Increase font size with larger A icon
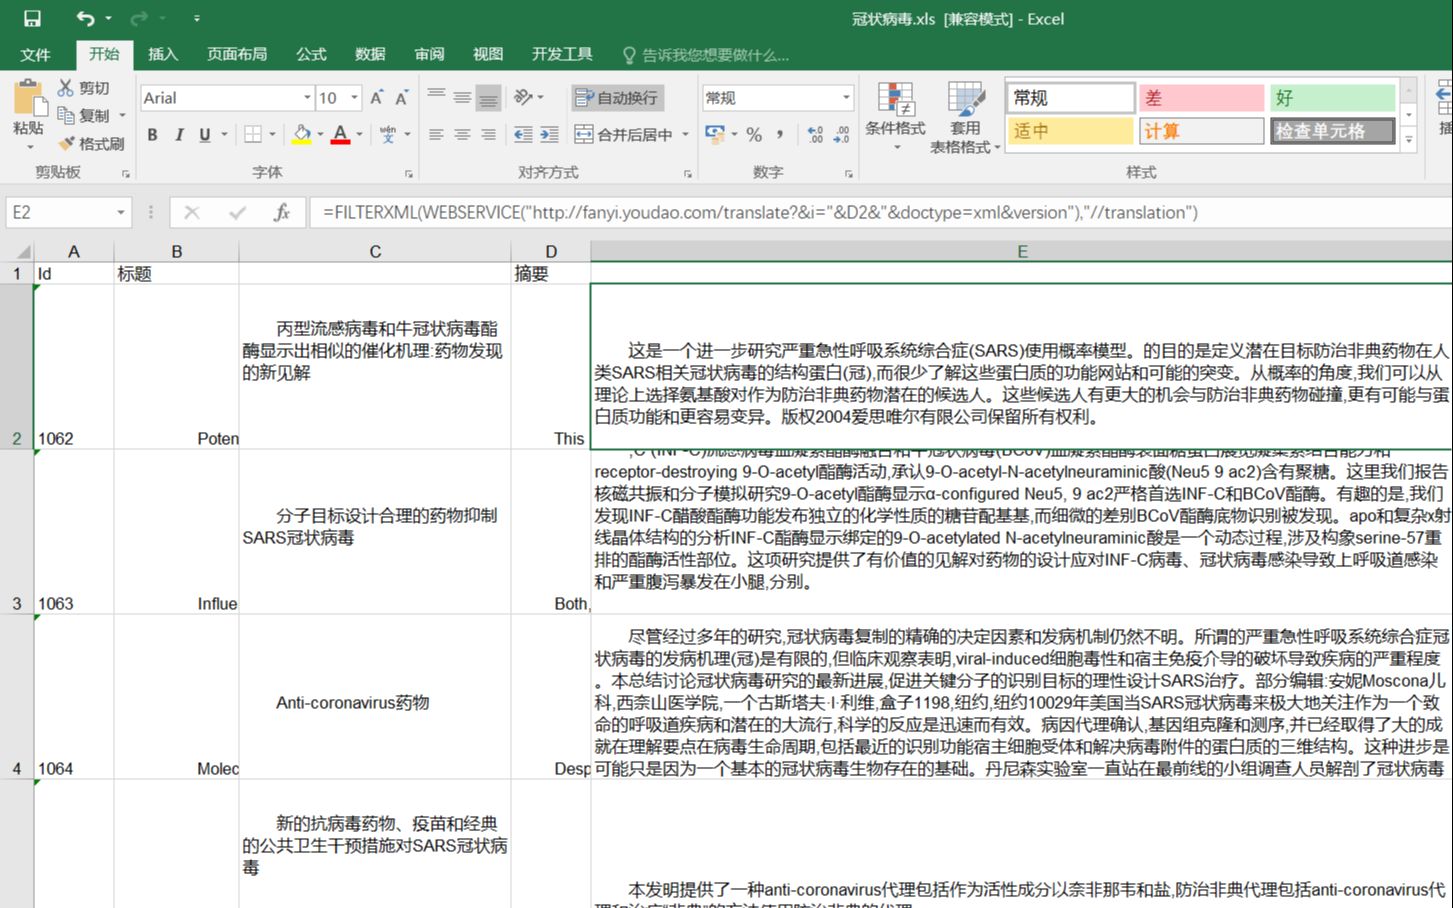 pyautogui.click(x=377, y=98)
